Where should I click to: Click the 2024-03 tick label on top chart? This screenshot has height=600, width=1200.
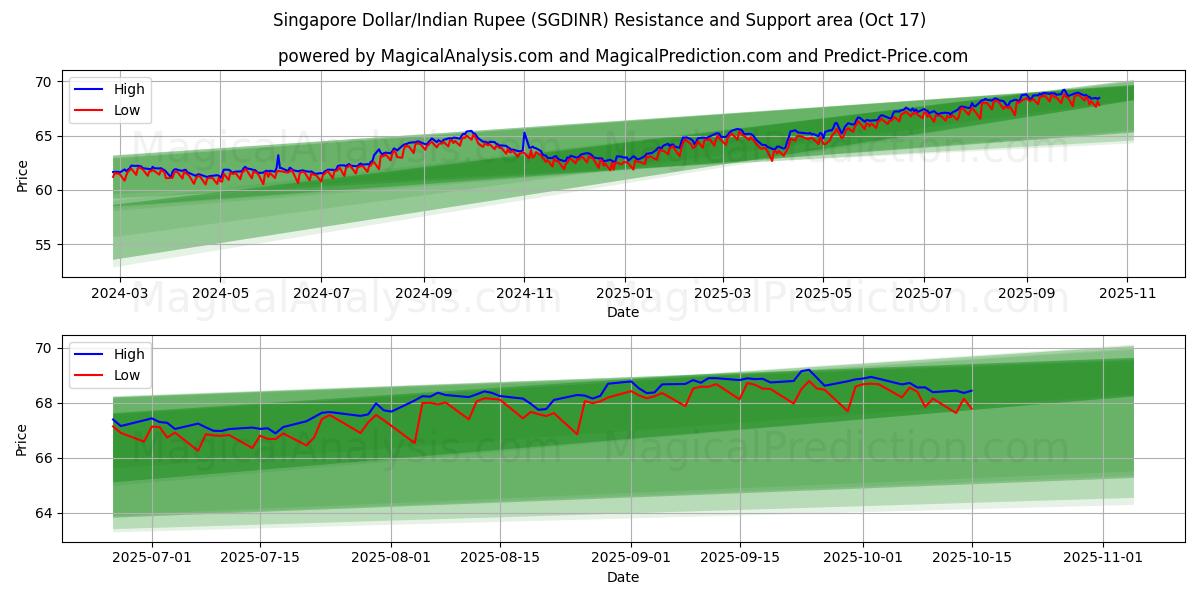120,295
